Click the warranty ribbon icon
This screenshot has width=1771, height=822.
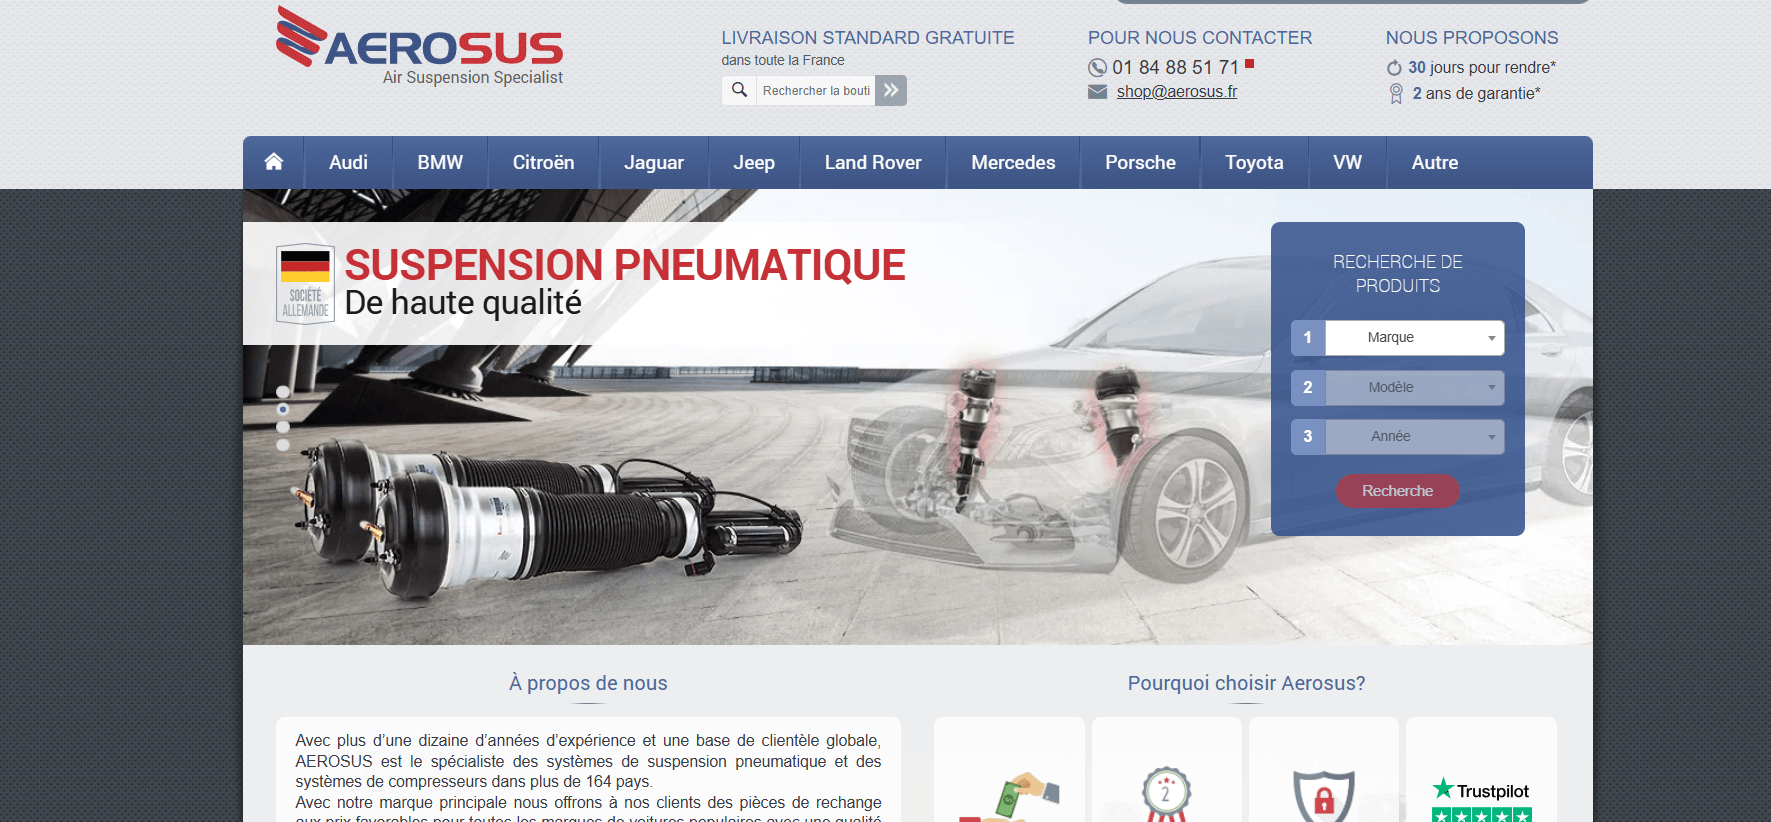point(1396,94)
